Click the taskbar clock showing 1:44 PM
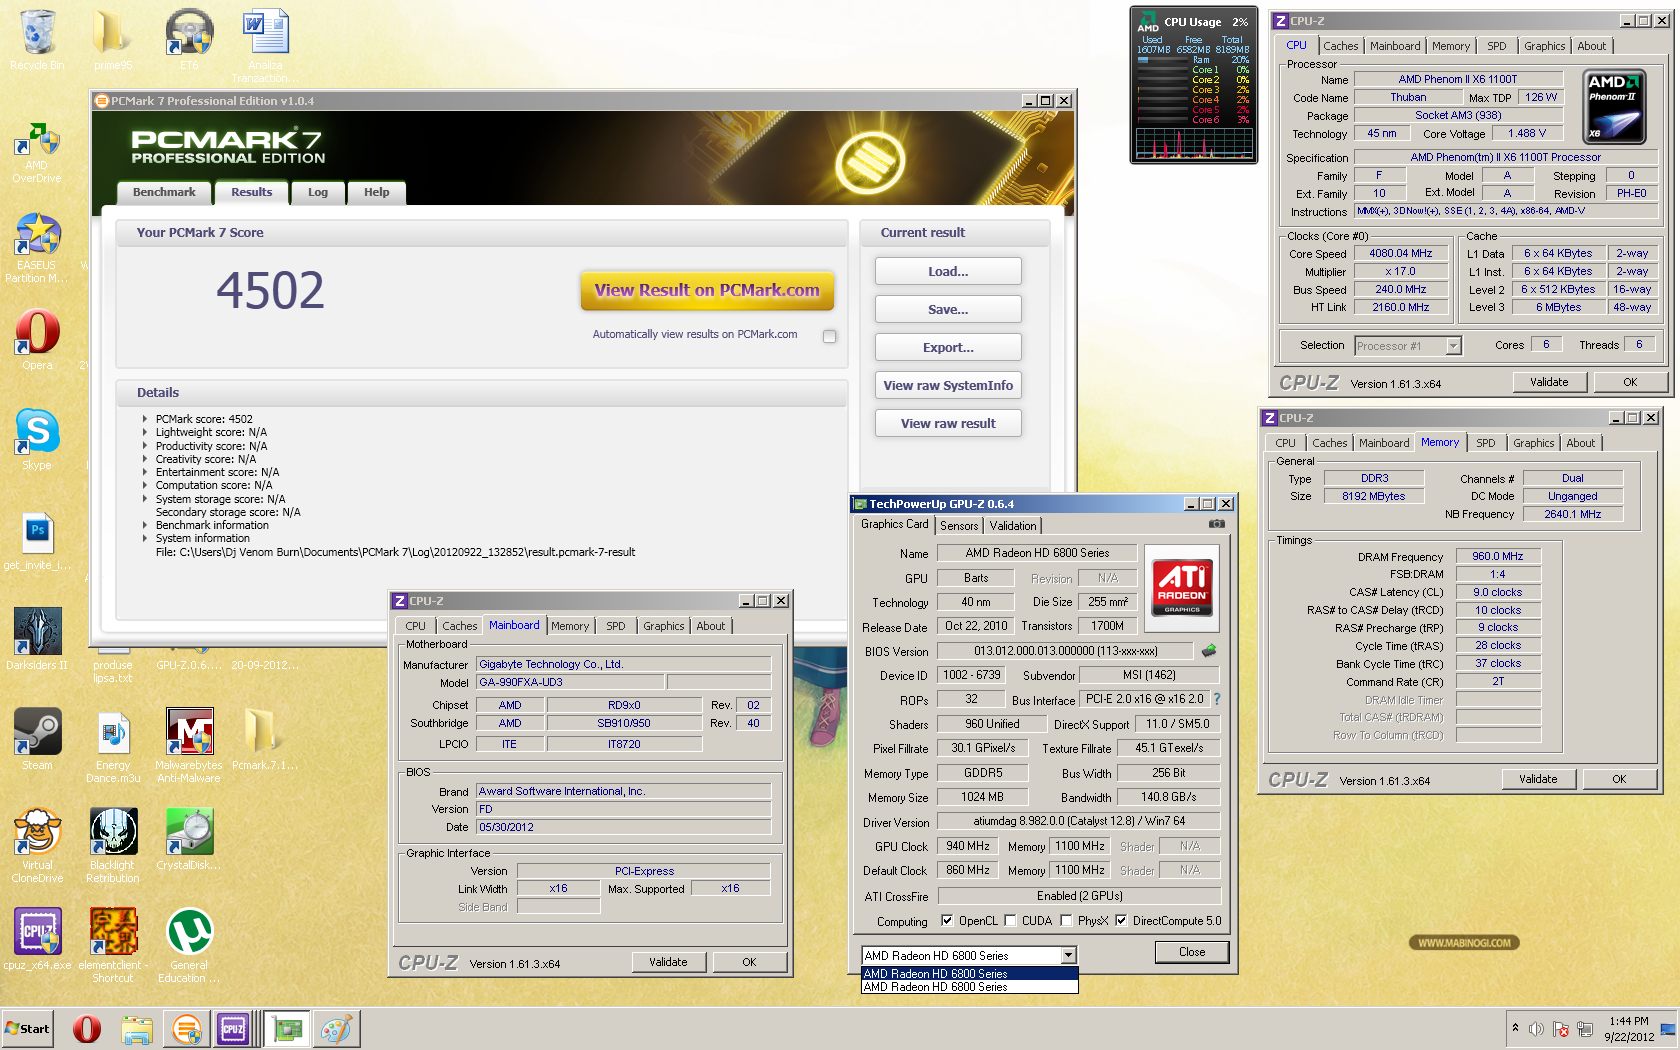The image size is (1680, 1050). coord(1629,1029)
